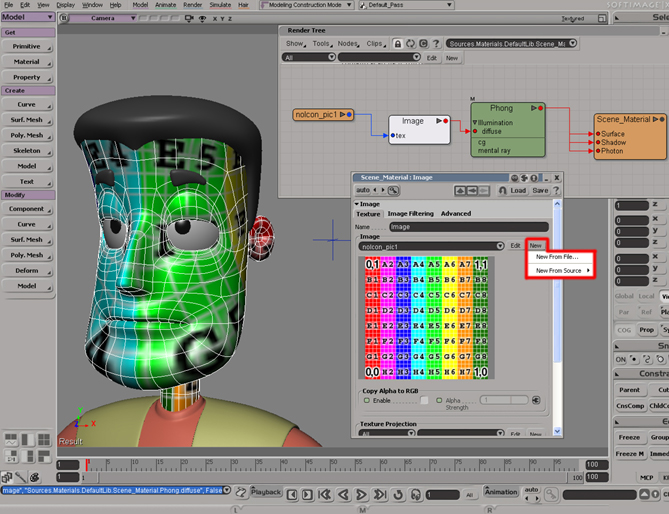Click the Name input field containing Image

point(468,227)
